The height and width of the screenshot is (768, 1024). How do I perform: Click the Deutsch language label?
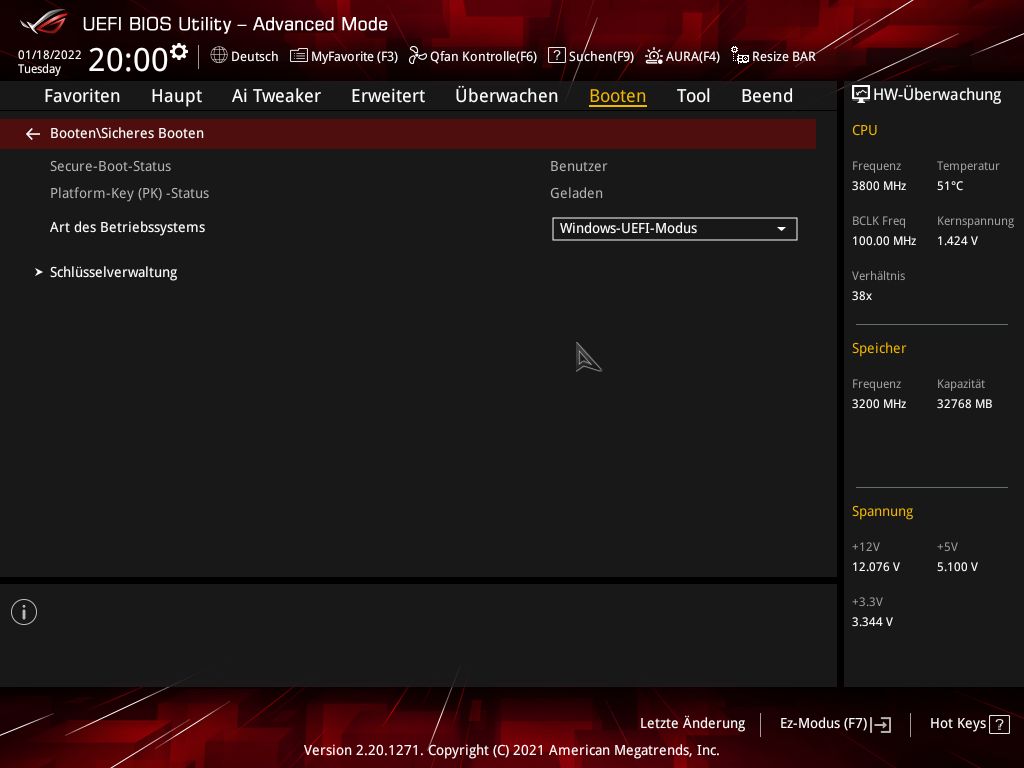click(x=255, y=57)
